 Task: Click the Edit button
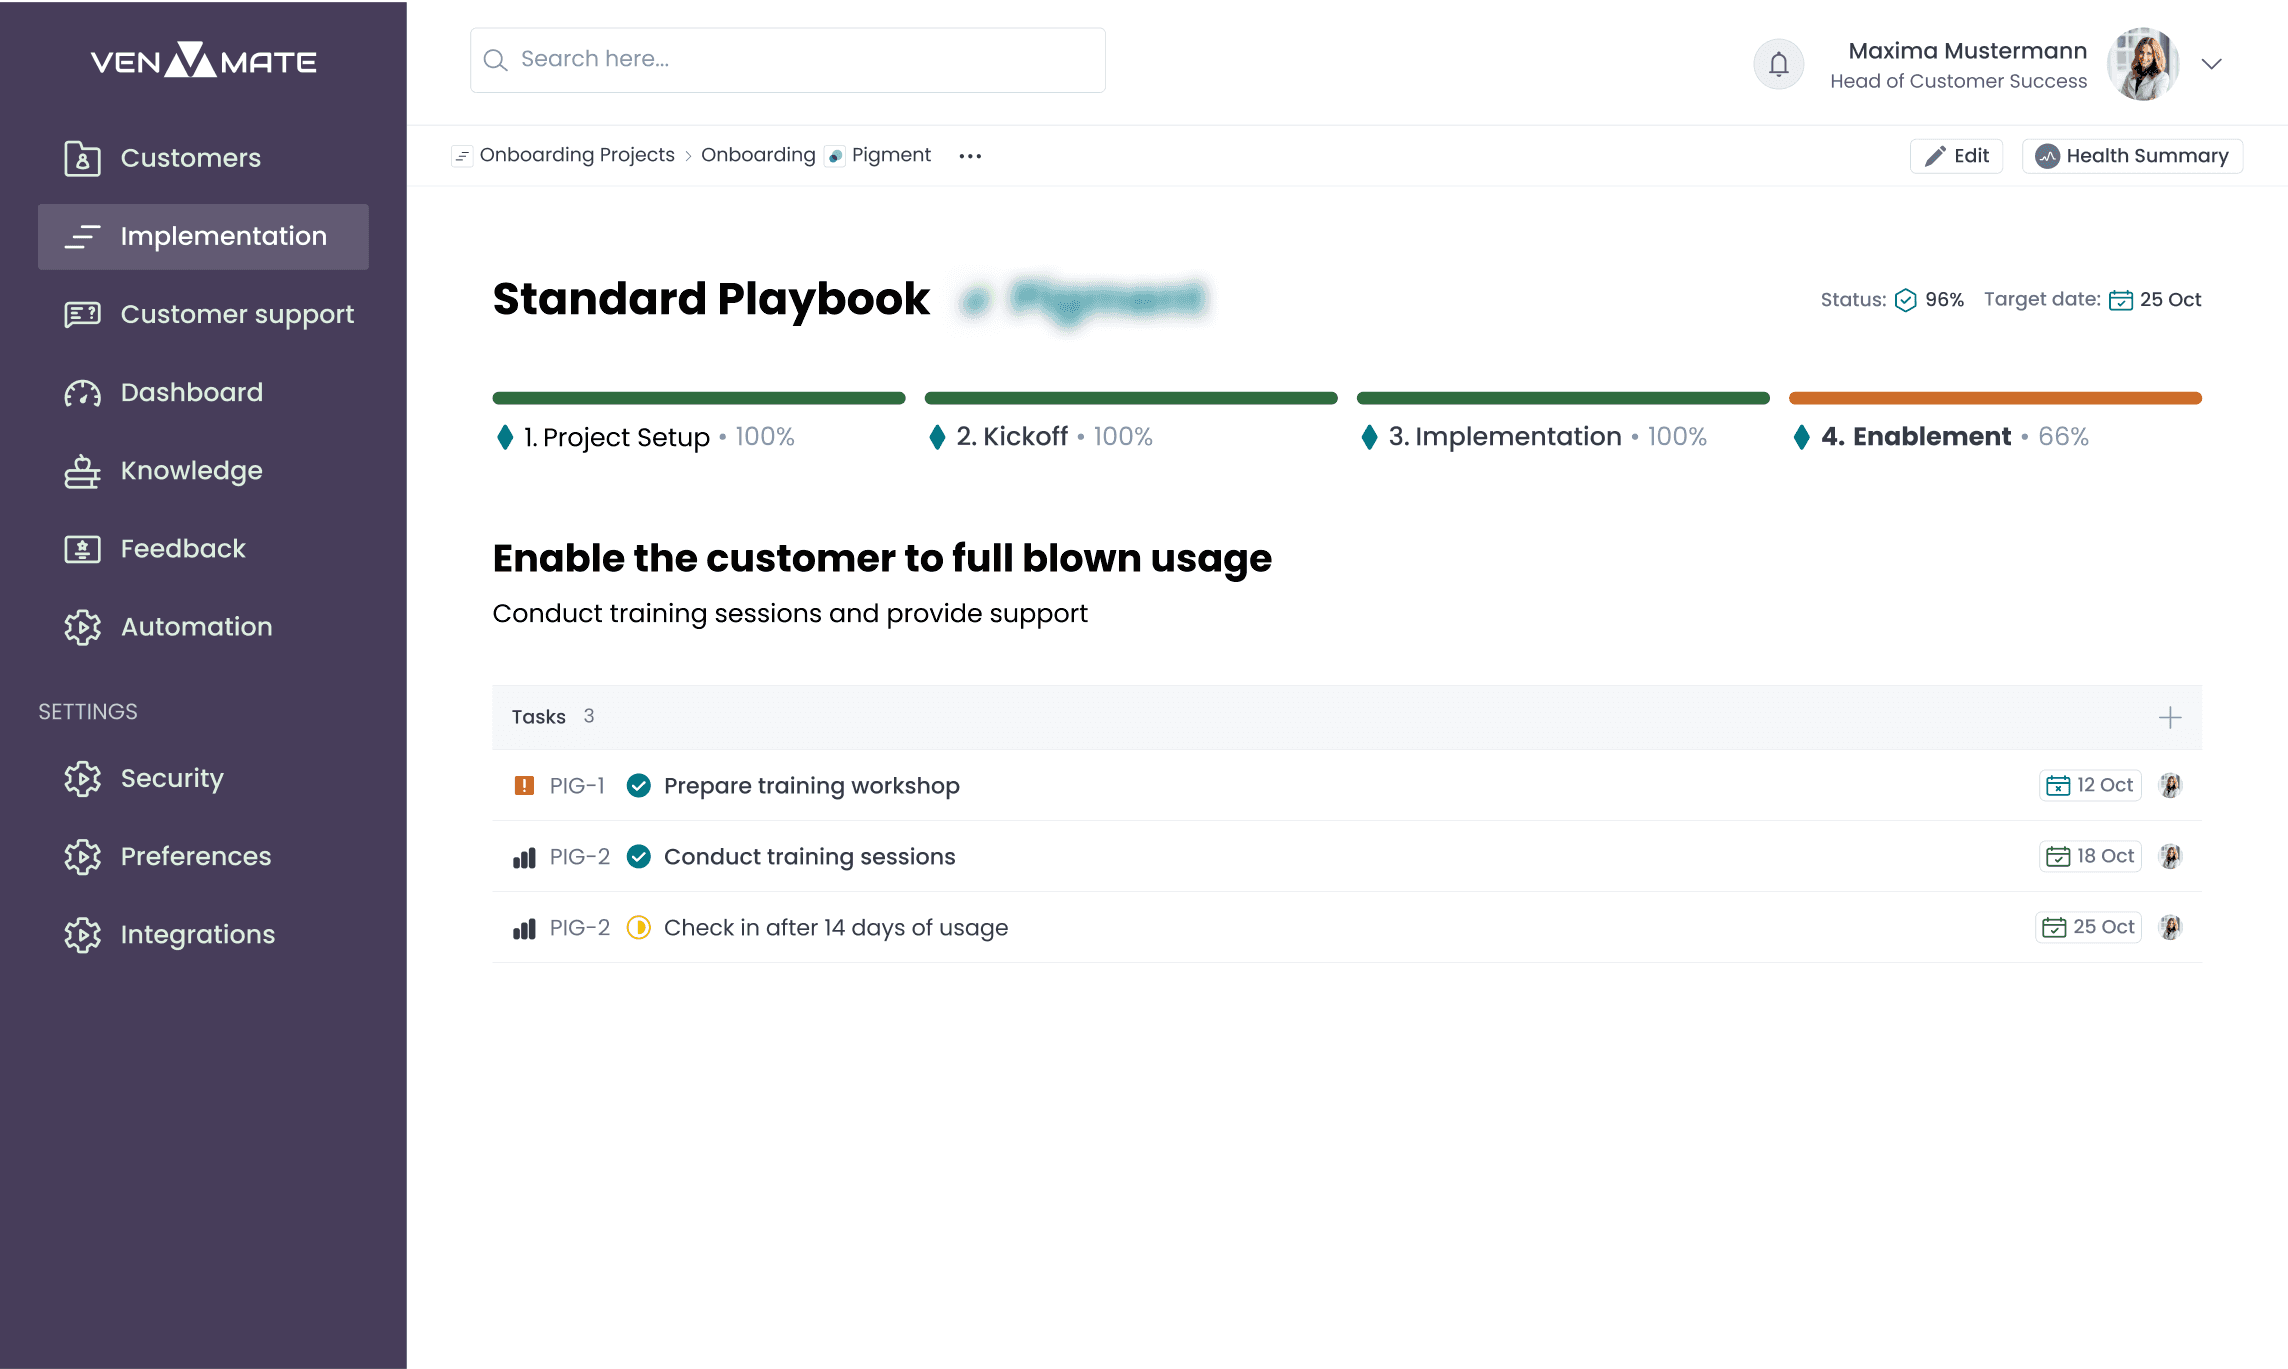[x=1955, y=155]
